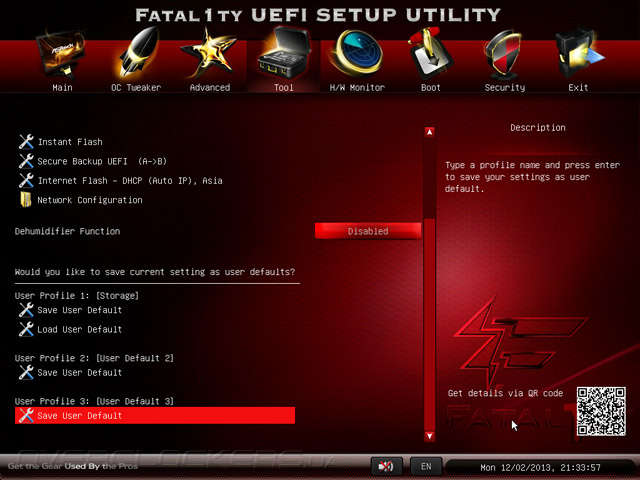Click Get details via QR code text
The image size is (640, 480).
tap(505, 393)
